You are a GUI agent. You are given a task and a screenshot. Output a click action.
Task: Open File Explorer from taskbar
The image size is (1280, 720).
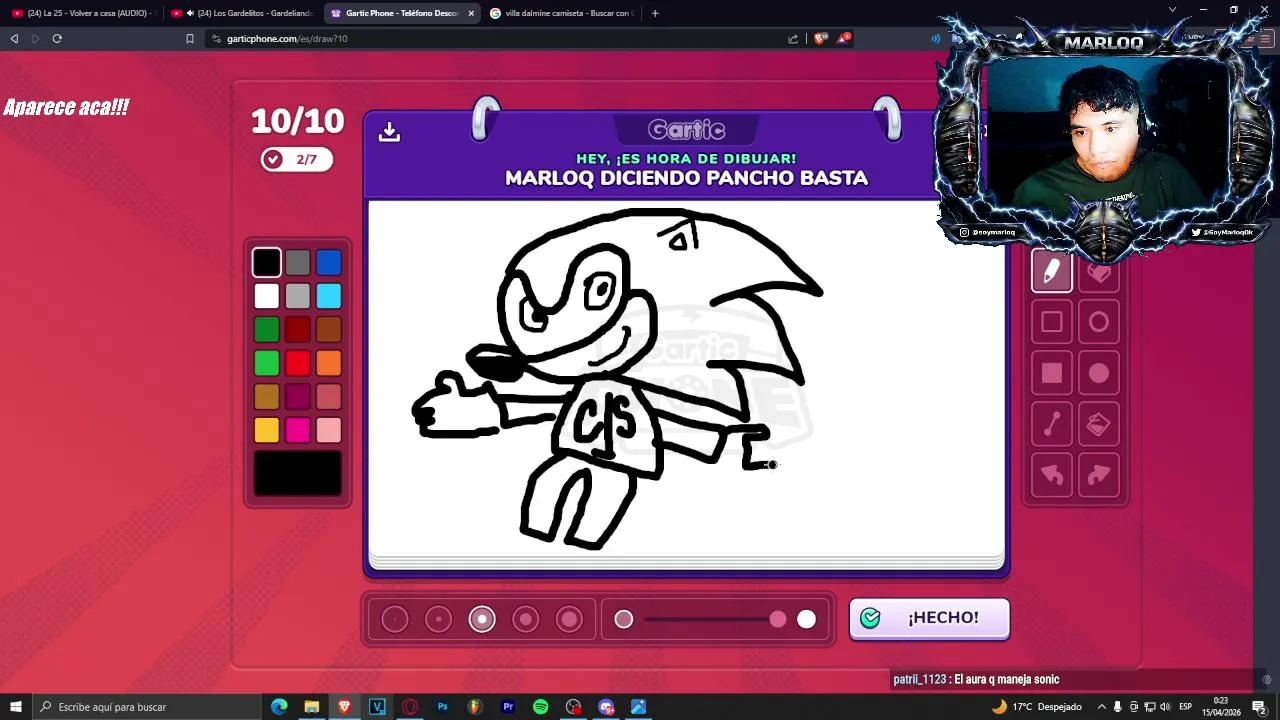point(312,707)
